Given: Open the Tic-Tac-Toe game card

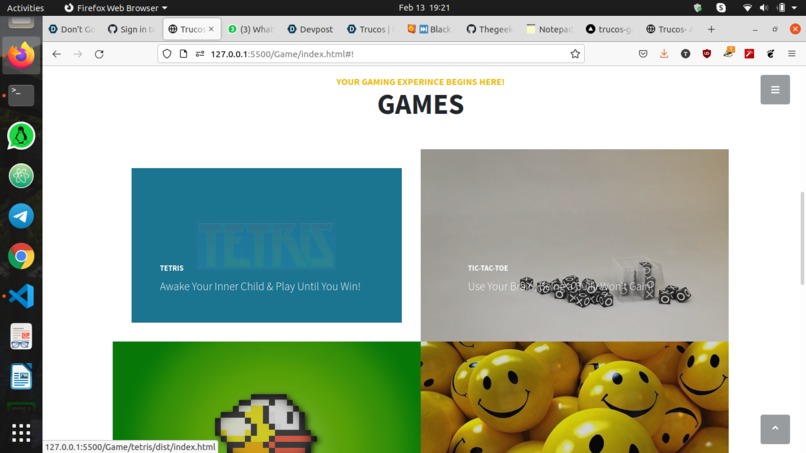Looking at the screenshot, I should tap(574, 245).
